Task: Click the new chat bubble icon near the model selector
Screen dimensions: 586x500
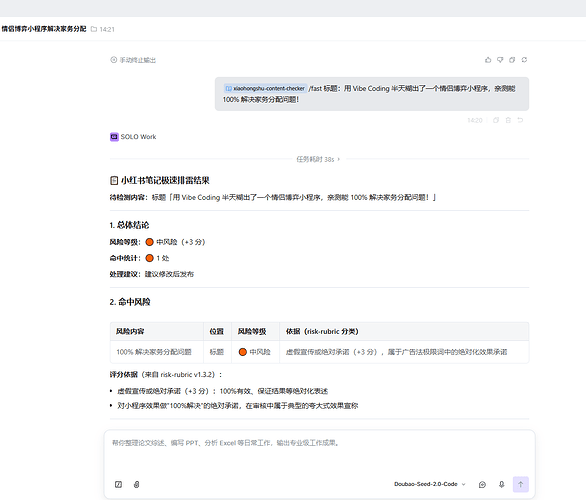Action: 482,484
